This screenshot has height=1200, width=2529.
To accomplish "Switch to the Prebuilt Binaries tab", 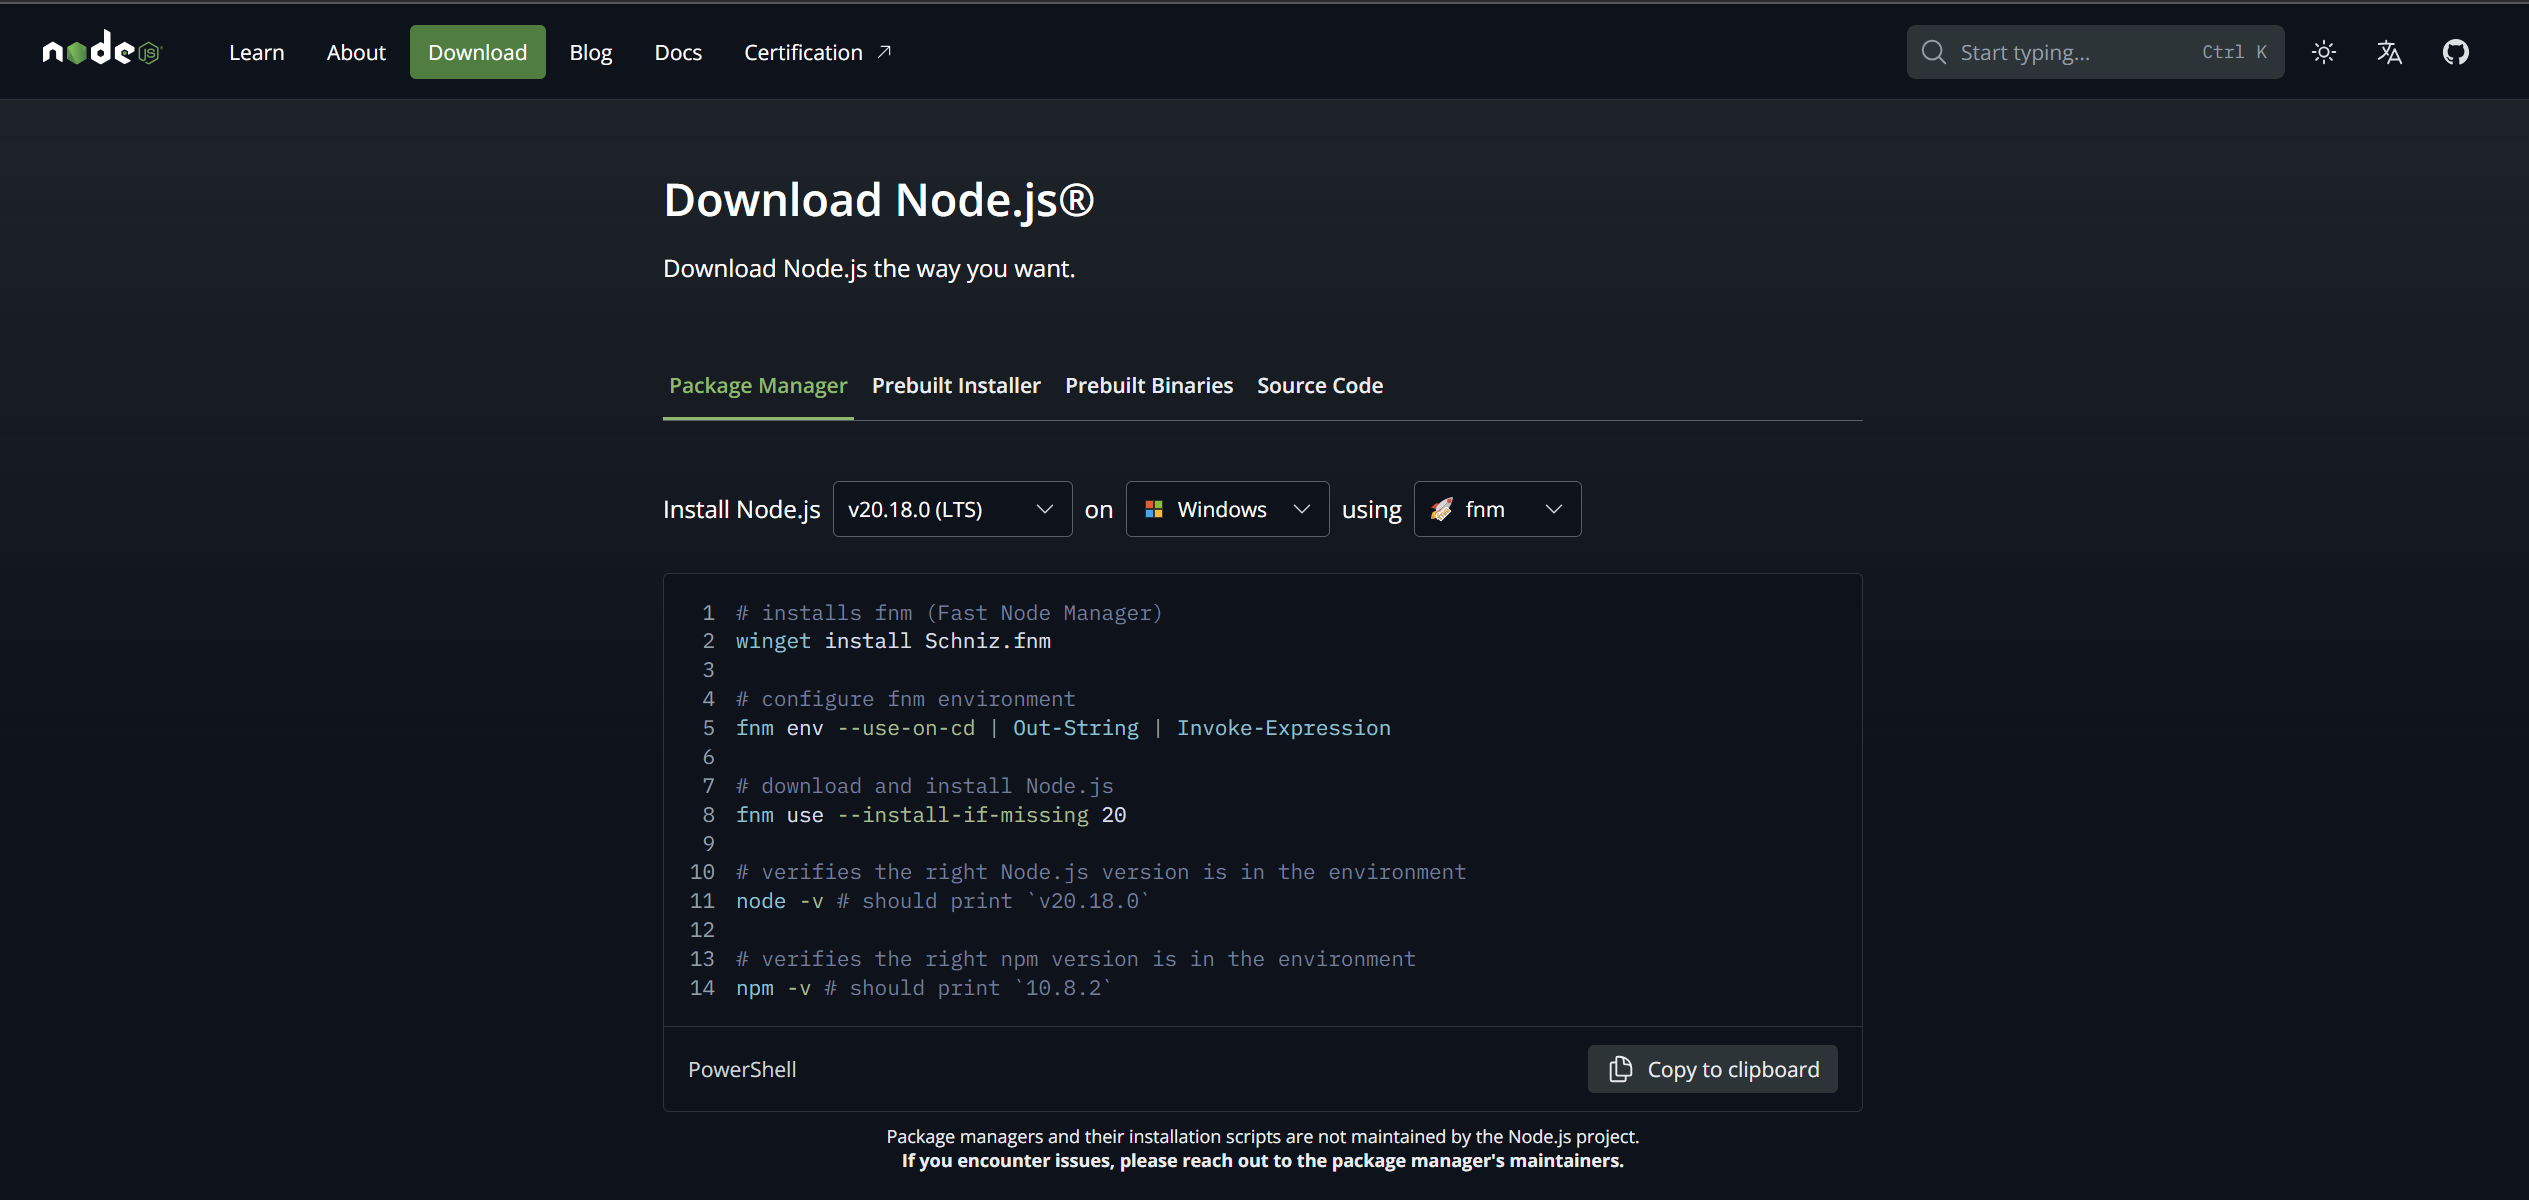I will tap(1149, 386).
